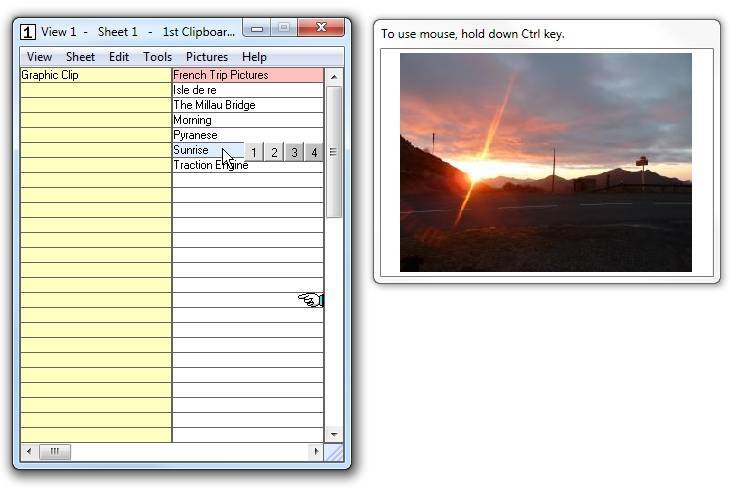Click the vertical scrollbar down arrow
The width and height of the screenshot is (729, 491).
(x=334, y=434)
